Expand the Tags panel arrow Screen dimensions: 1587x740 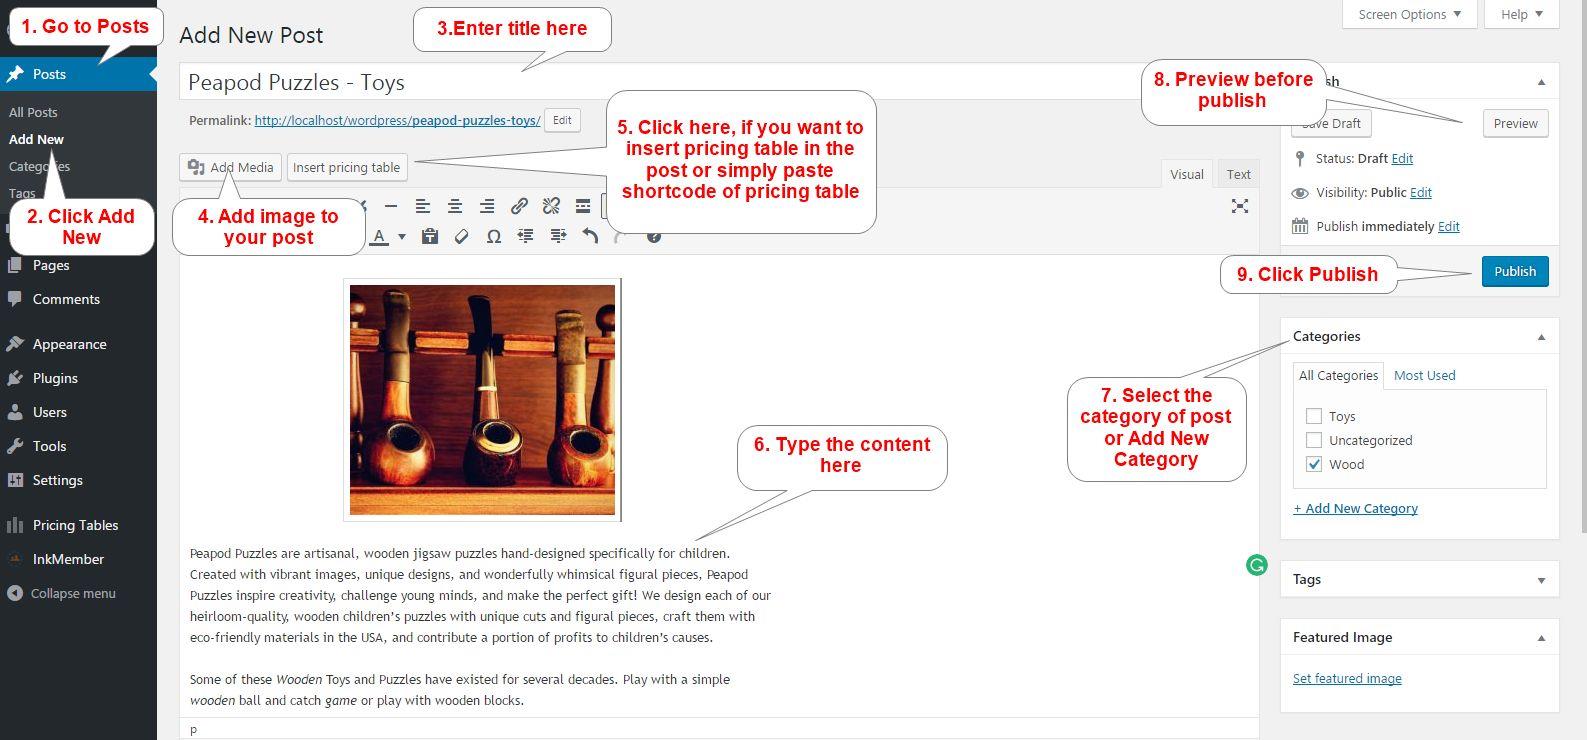coord(1541,580)
